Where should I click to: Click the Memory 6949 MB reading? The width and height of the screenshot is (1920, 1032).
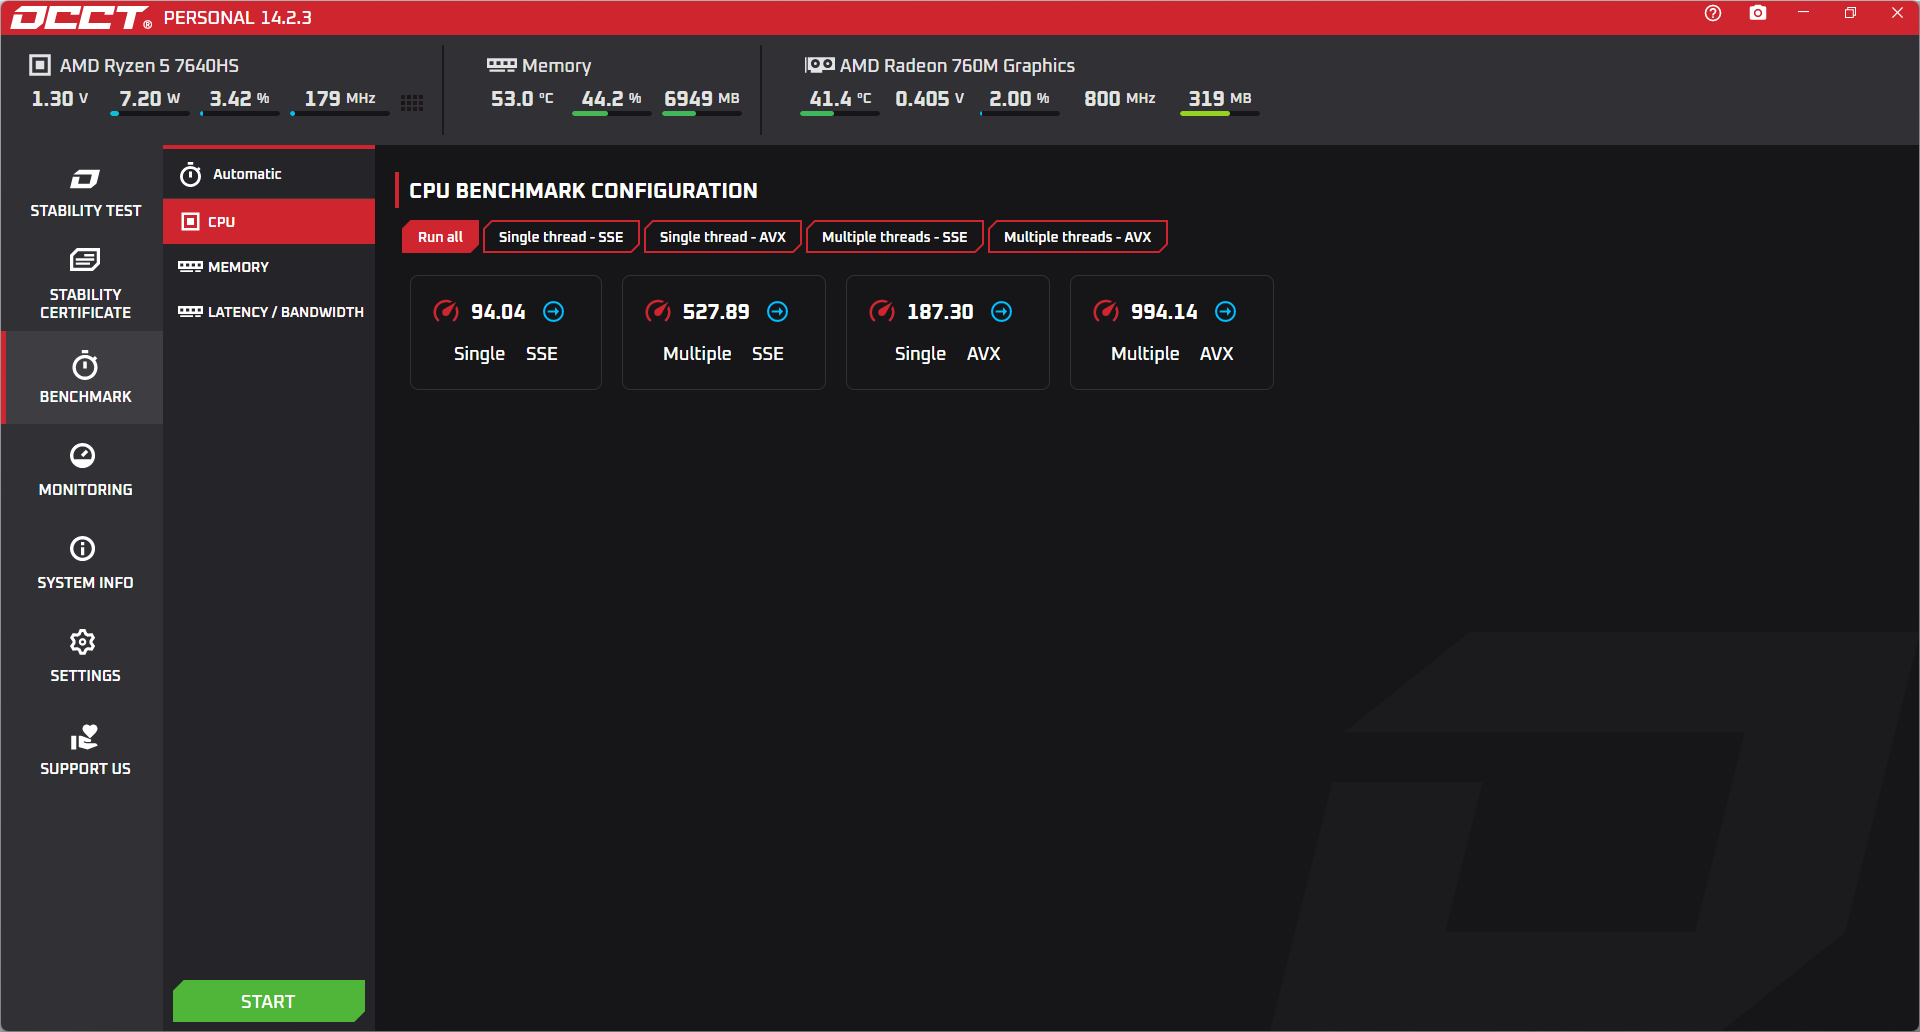702,99
